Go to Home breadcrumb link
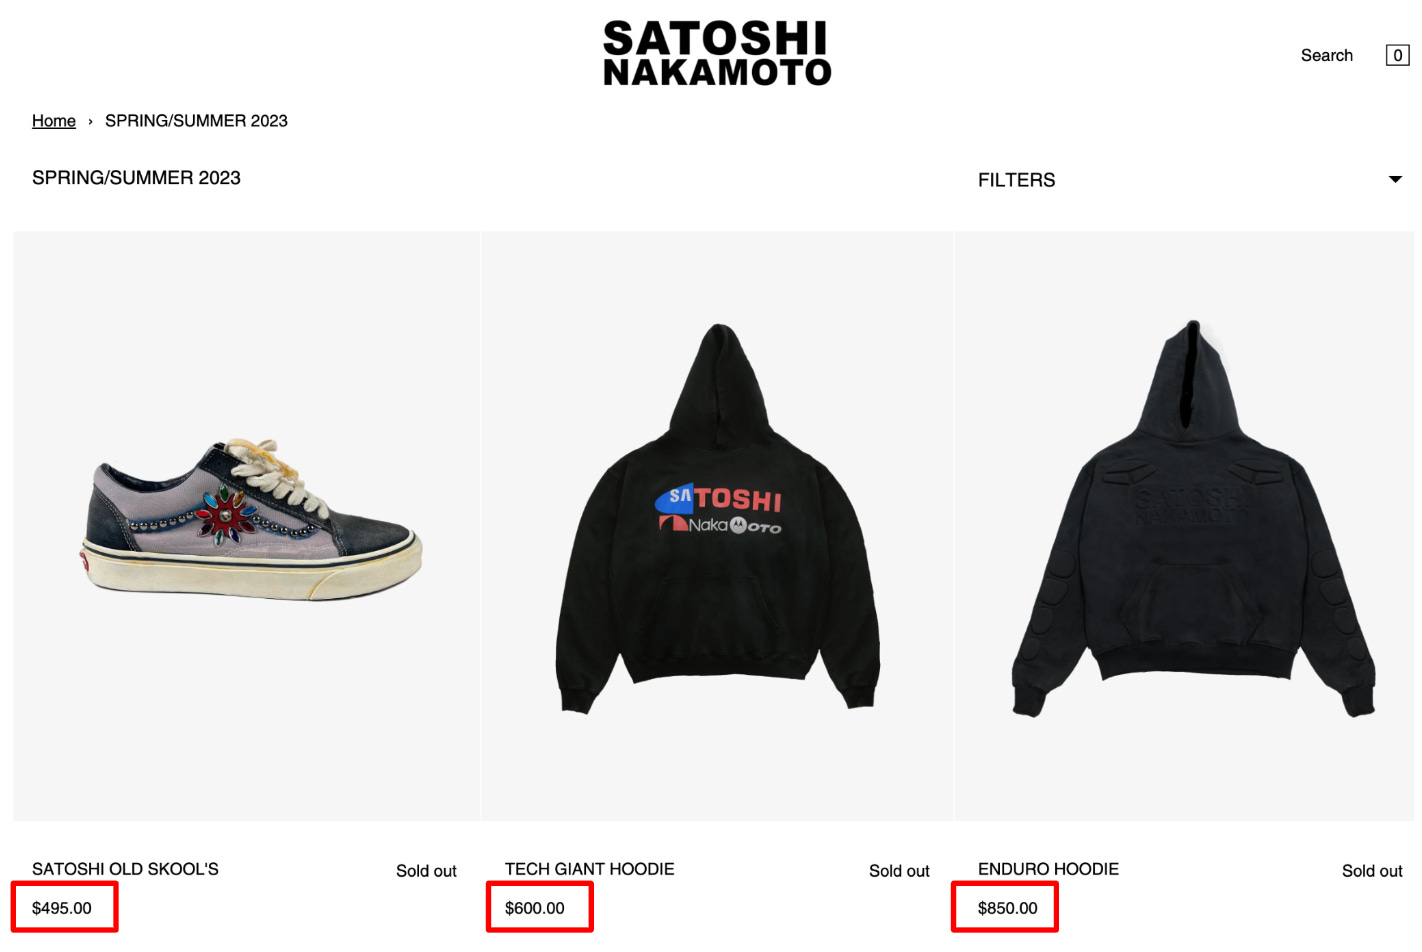 tap(54, 121)
